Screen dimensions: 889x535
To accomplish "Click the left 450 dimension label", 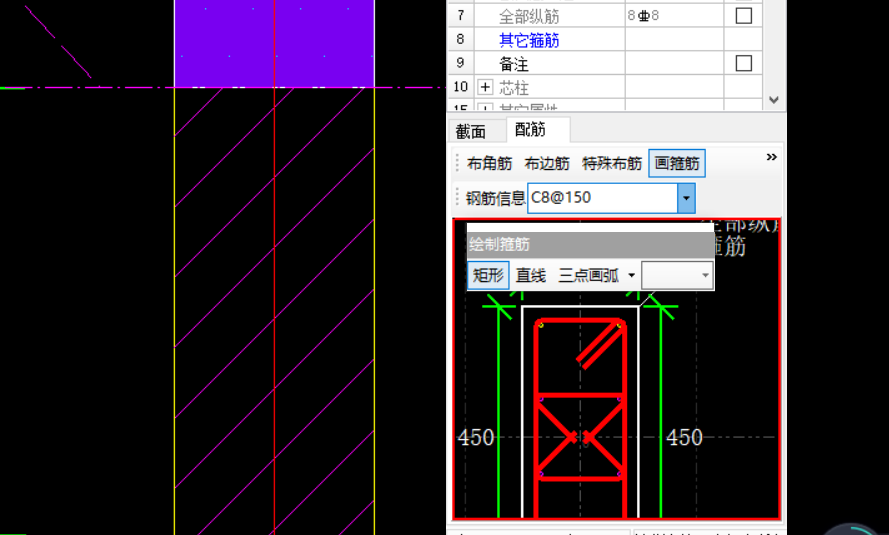I will tap(476, 438).
